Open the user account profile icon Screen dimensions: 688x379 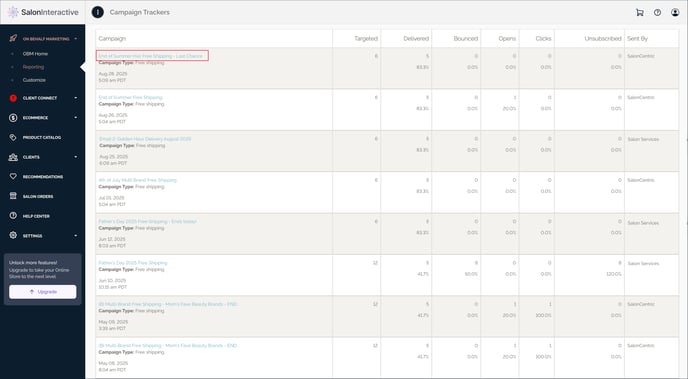(x=675, y=12)
